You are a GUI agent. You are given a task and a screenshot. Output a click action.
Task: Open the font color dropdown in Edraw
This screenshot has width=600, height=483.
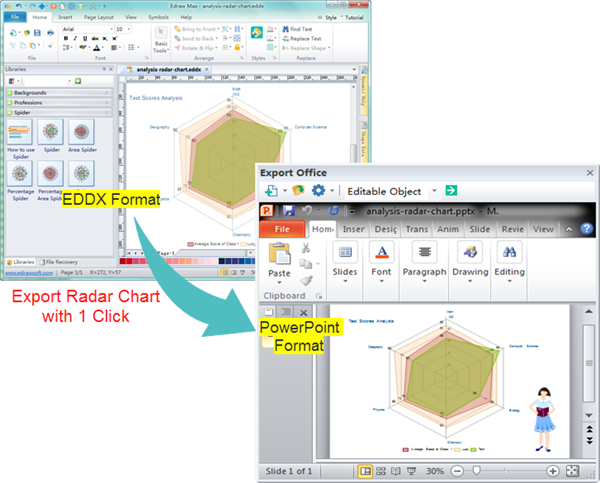pos(103,47)
